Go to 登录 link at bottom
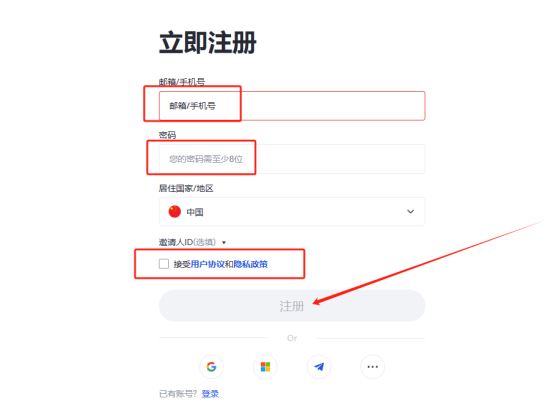553x409 pixels. (x=210, y=394)
